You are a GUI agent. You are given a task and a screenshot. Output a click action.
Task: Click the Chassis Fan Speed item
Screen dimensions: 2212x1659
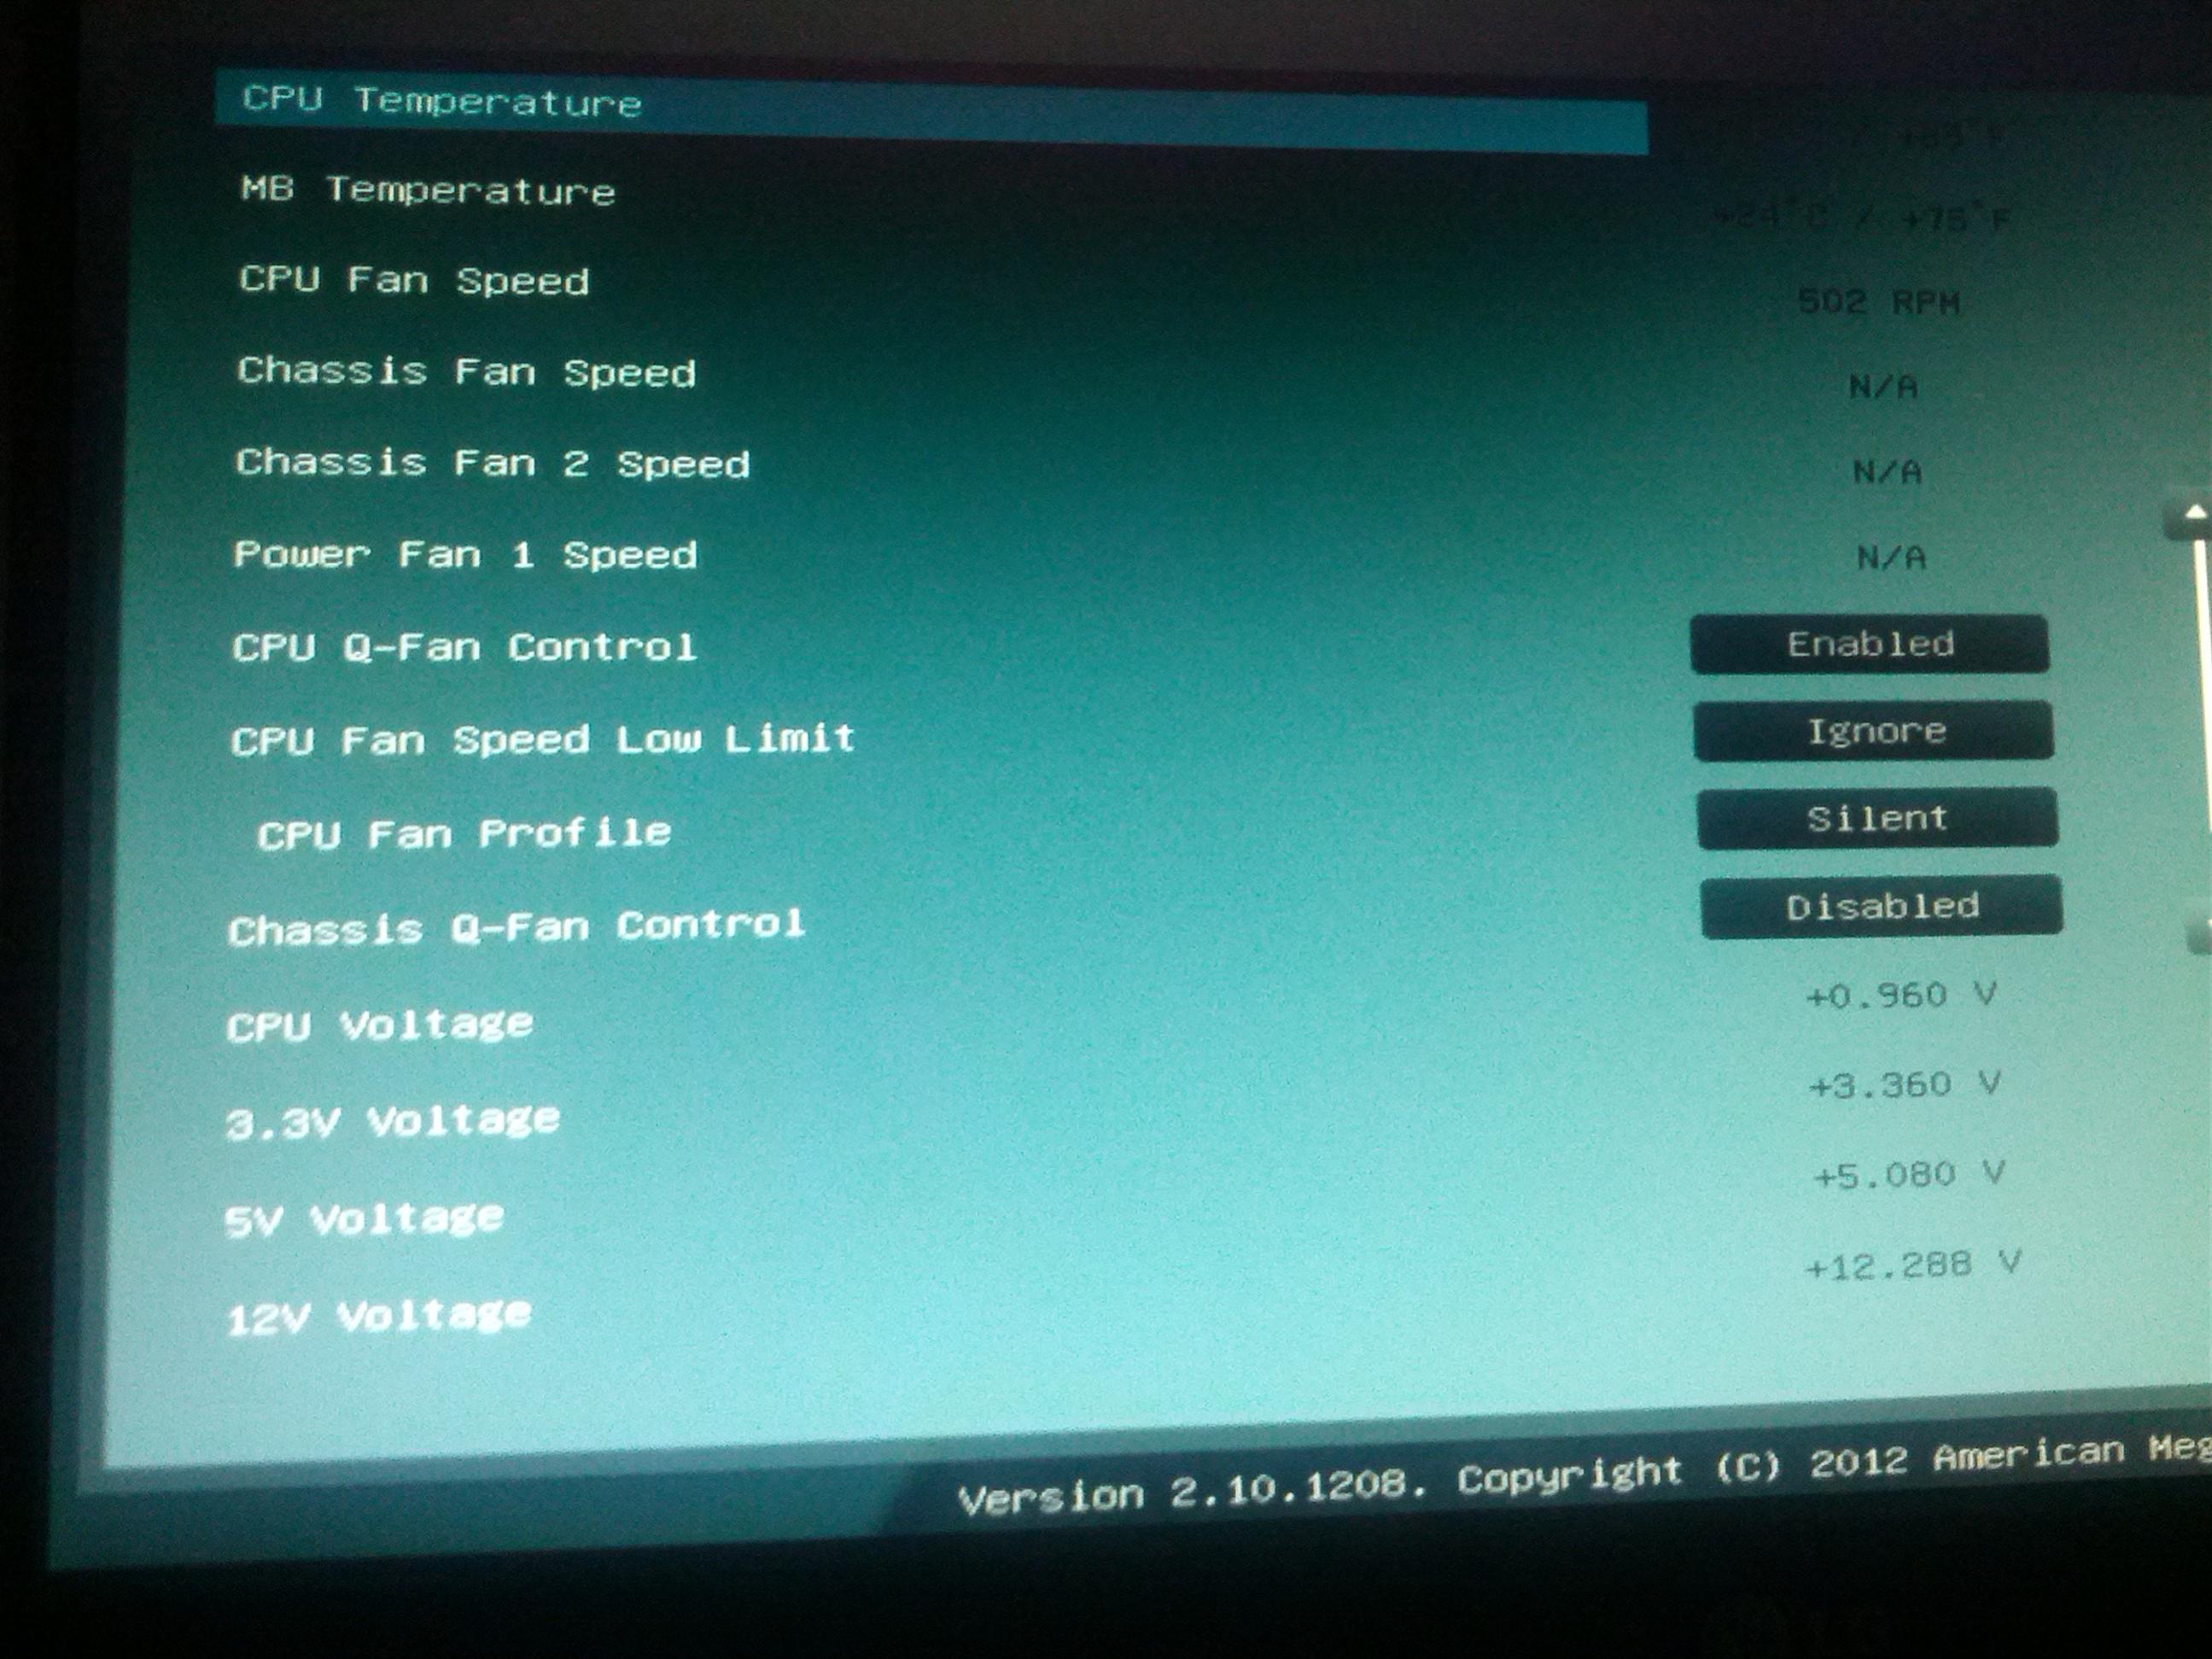[x=466, y=372]
